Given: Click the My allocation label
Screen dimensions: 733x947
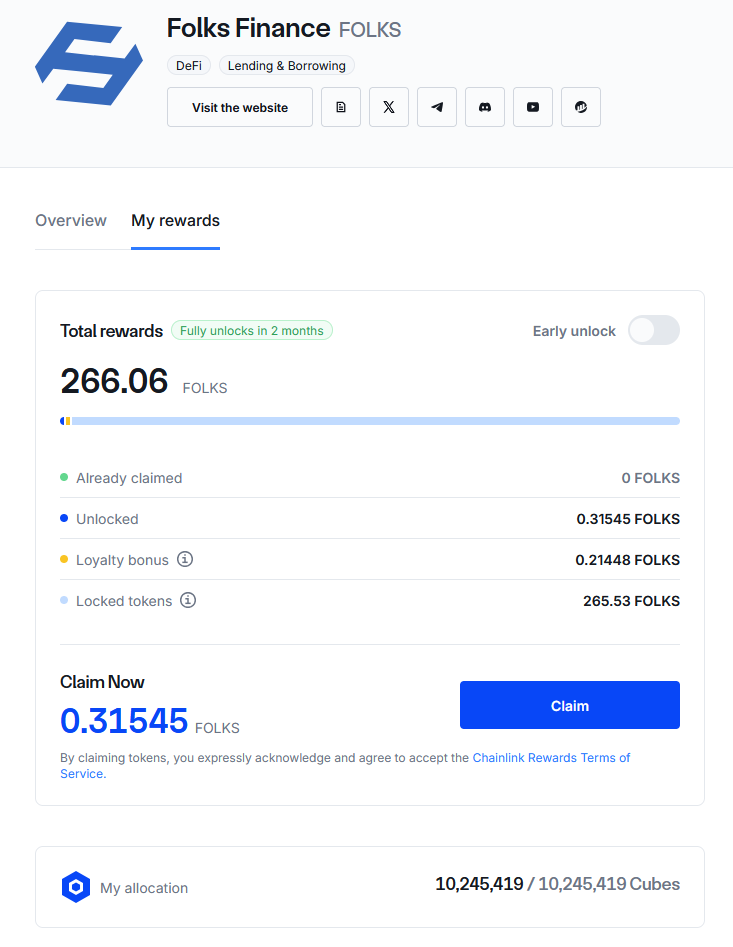Looking at the screenshot, I should [x=144, y=888].
